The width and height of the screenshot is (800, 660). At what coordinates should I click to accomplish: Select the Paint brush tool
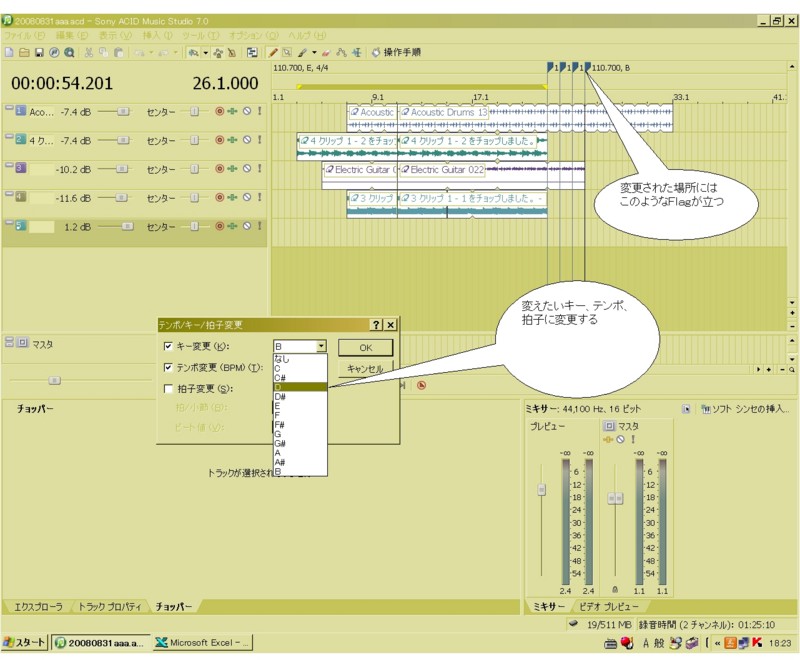click(303, 53)
